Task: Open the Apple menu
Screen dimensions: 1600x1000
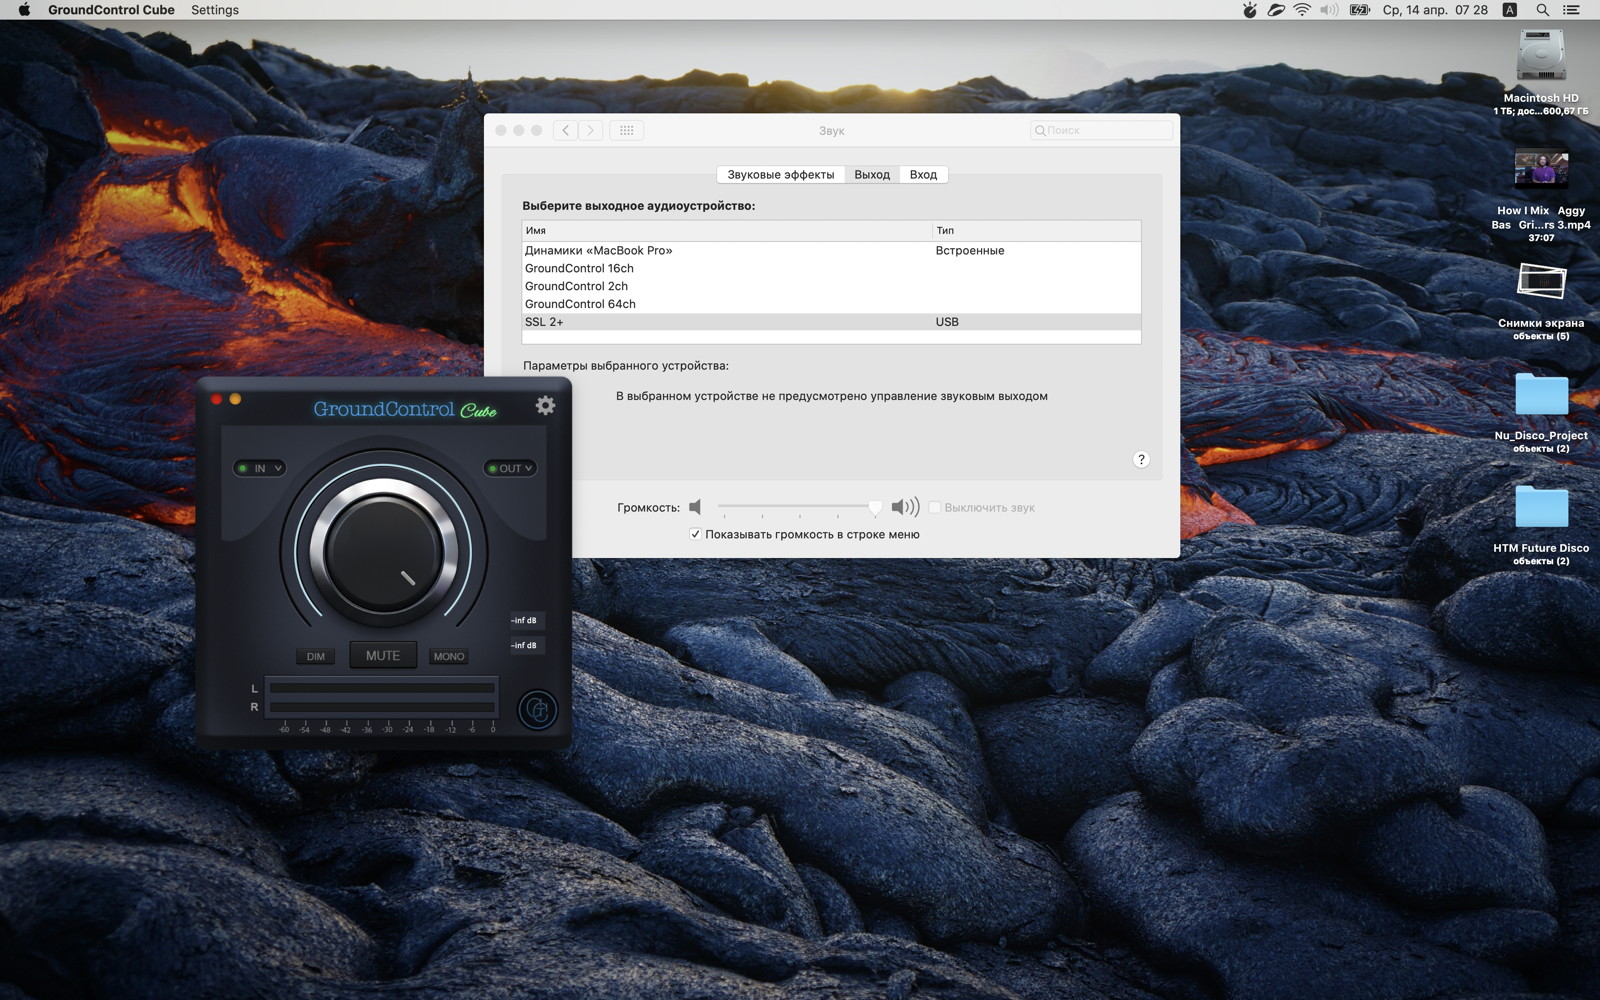Action: (24, 10)
